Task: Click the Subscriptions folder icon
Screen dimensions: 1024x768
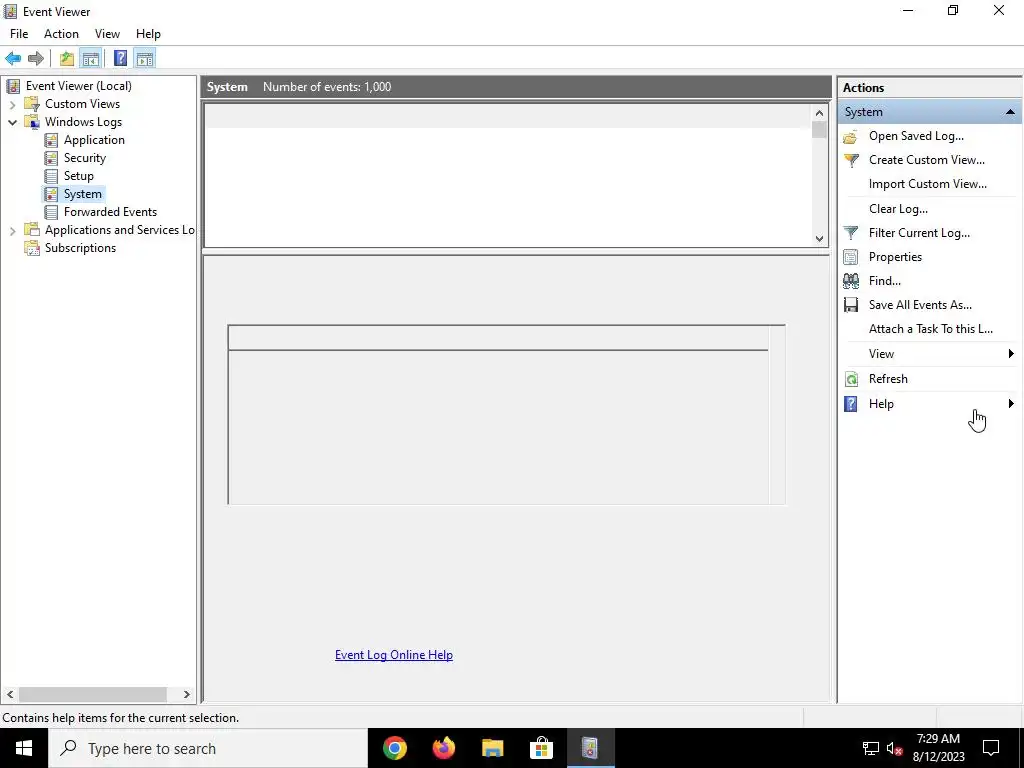Action: 32,248
